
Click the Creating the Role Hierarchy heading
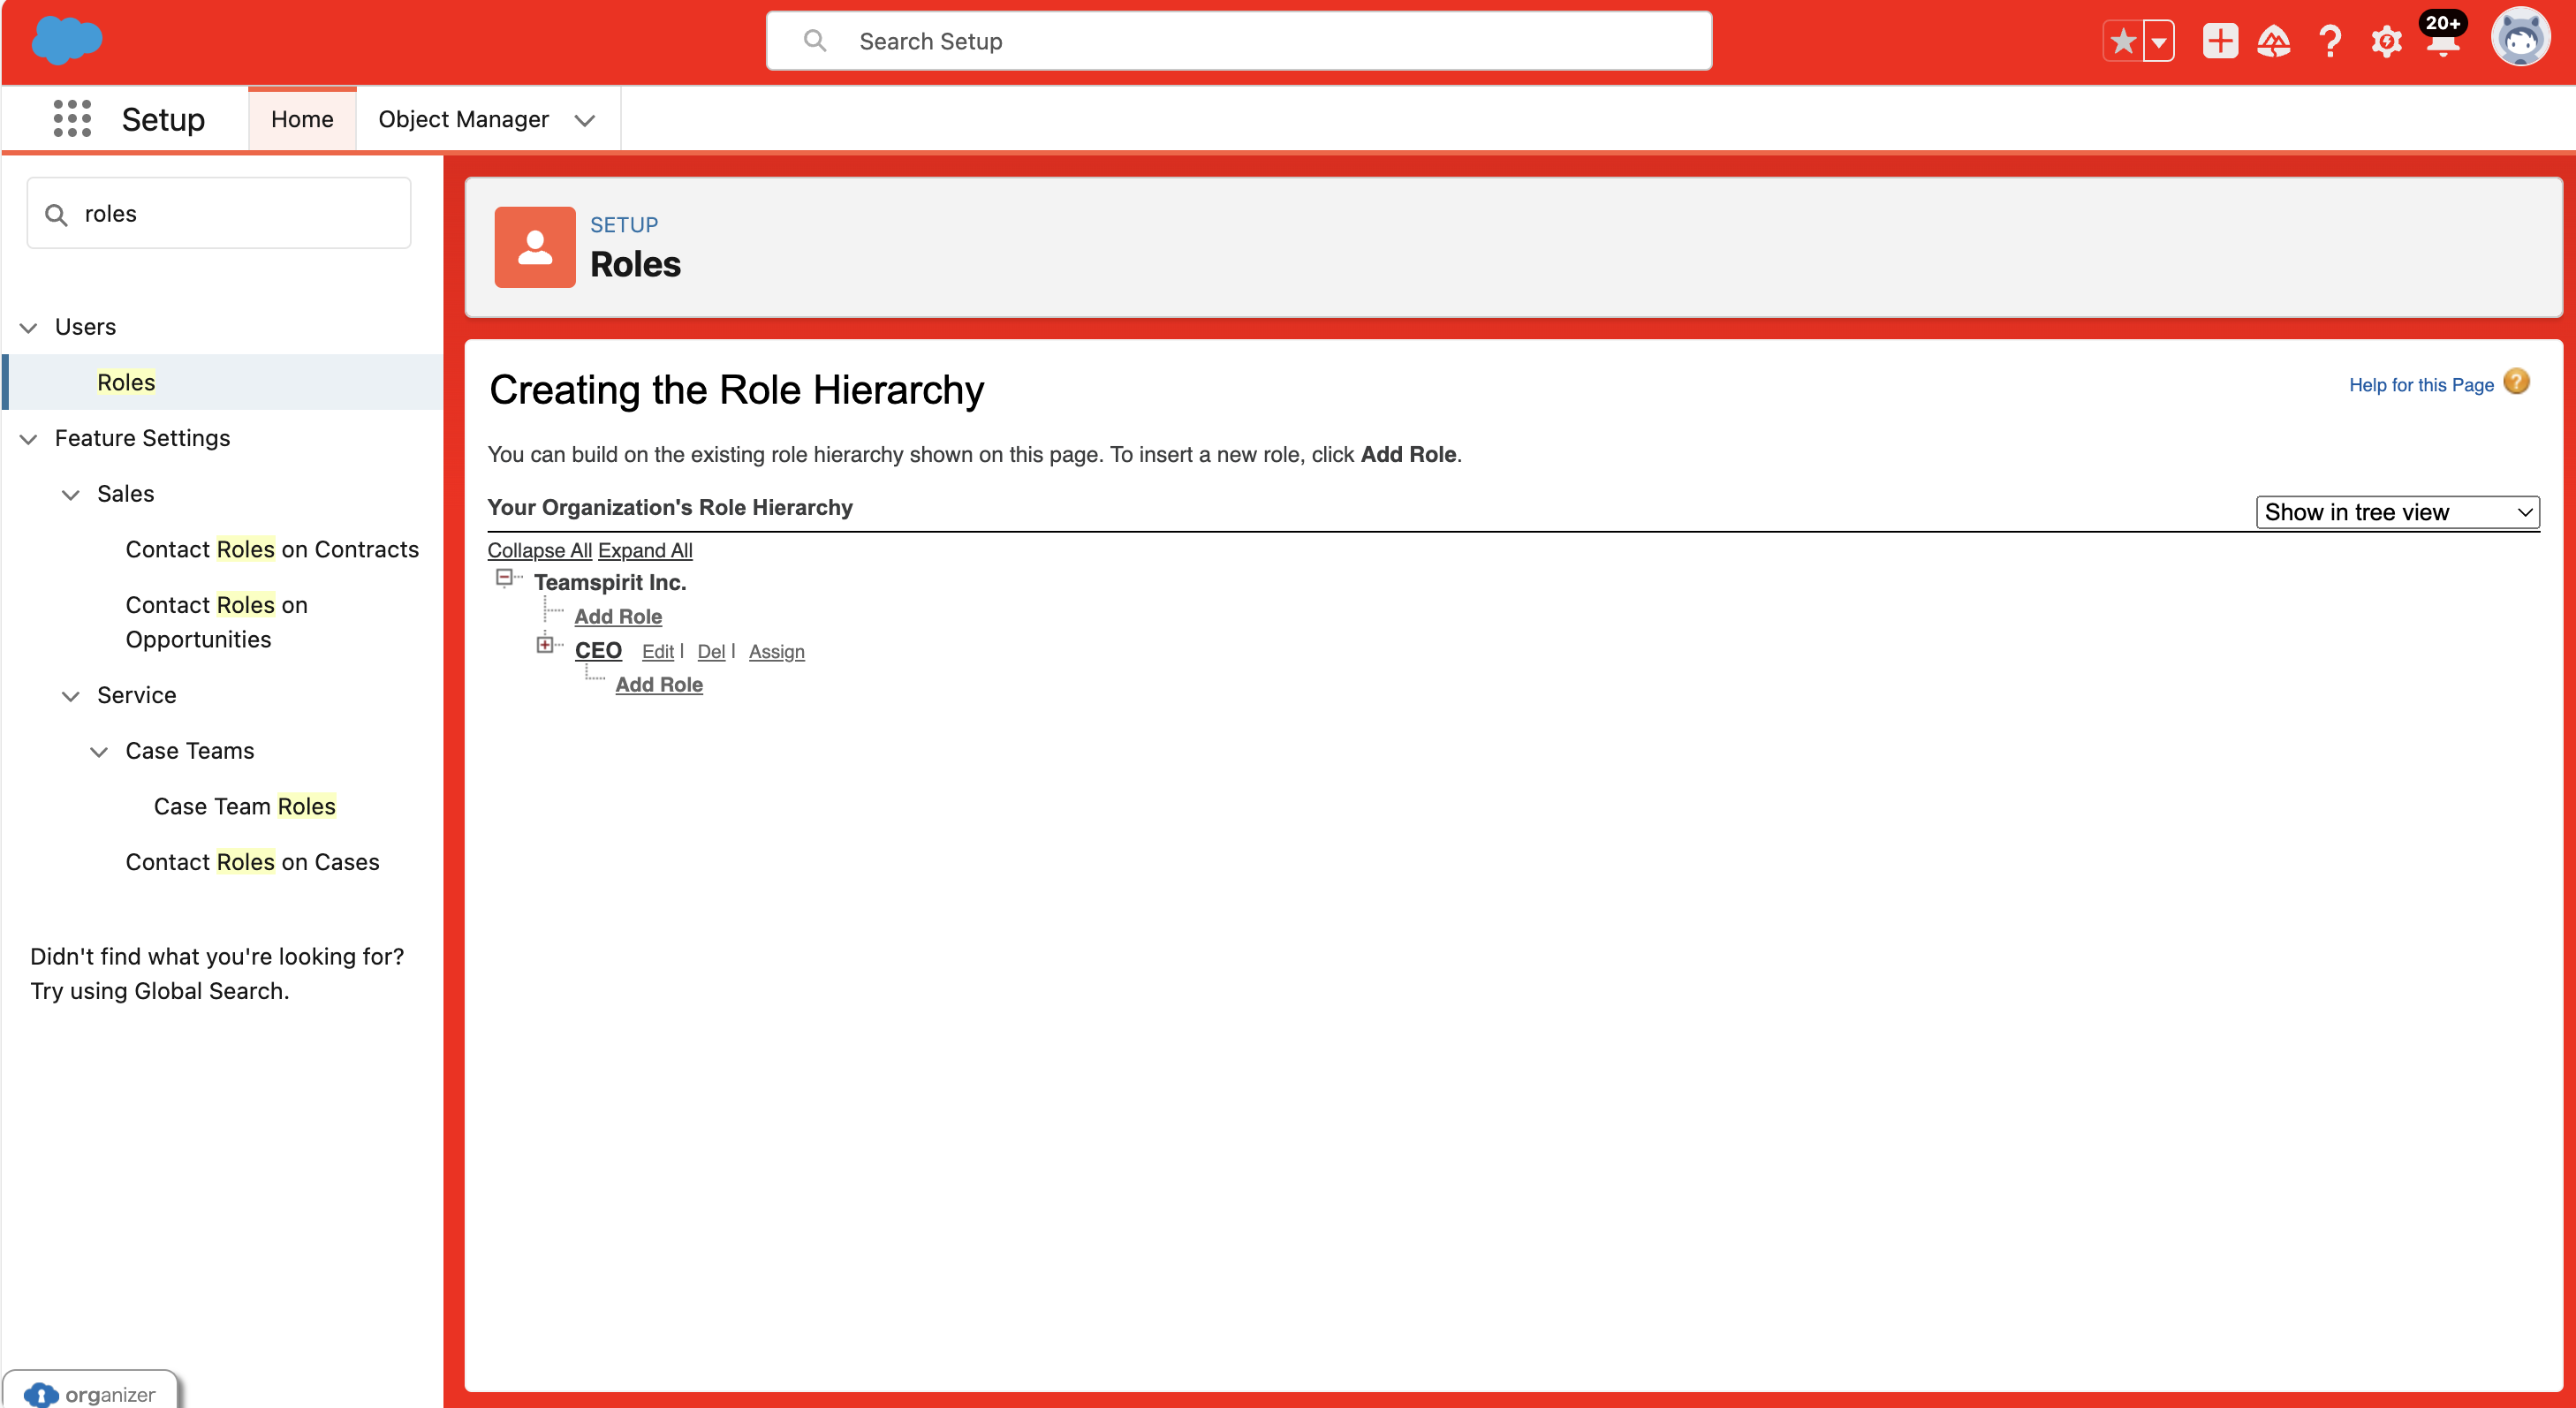(x=737, y=390)
